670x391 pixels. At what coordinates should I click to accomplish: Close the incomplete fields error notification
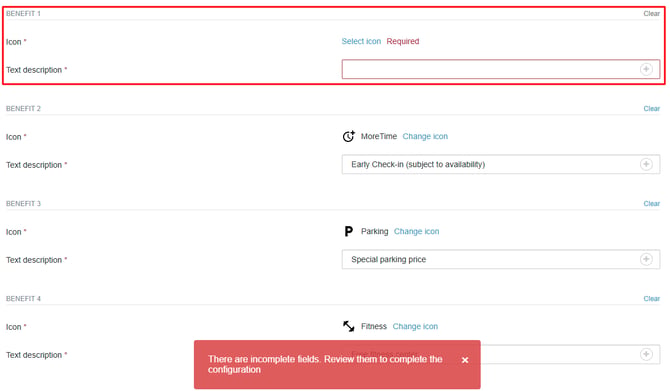click(x=465, y=360)
